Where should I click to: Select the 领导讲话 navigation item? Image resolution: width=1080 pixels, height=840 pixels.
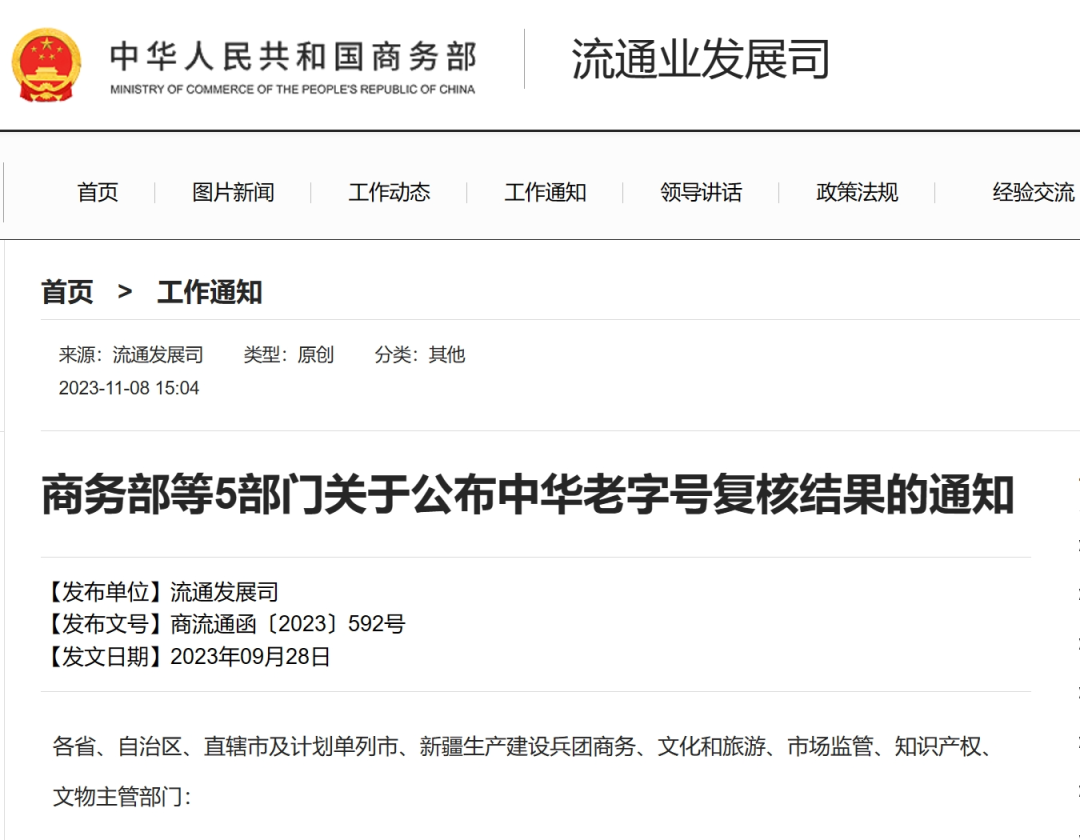(701, 192)
